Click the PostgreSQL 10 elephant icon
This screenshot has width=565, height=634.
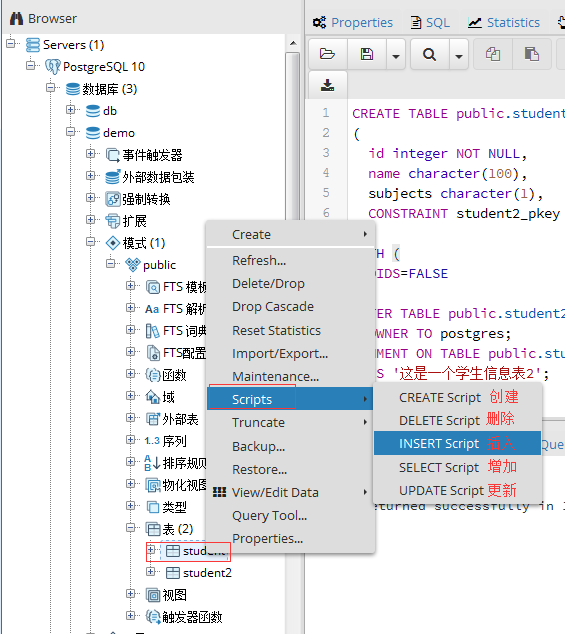[x=53, y=66]
